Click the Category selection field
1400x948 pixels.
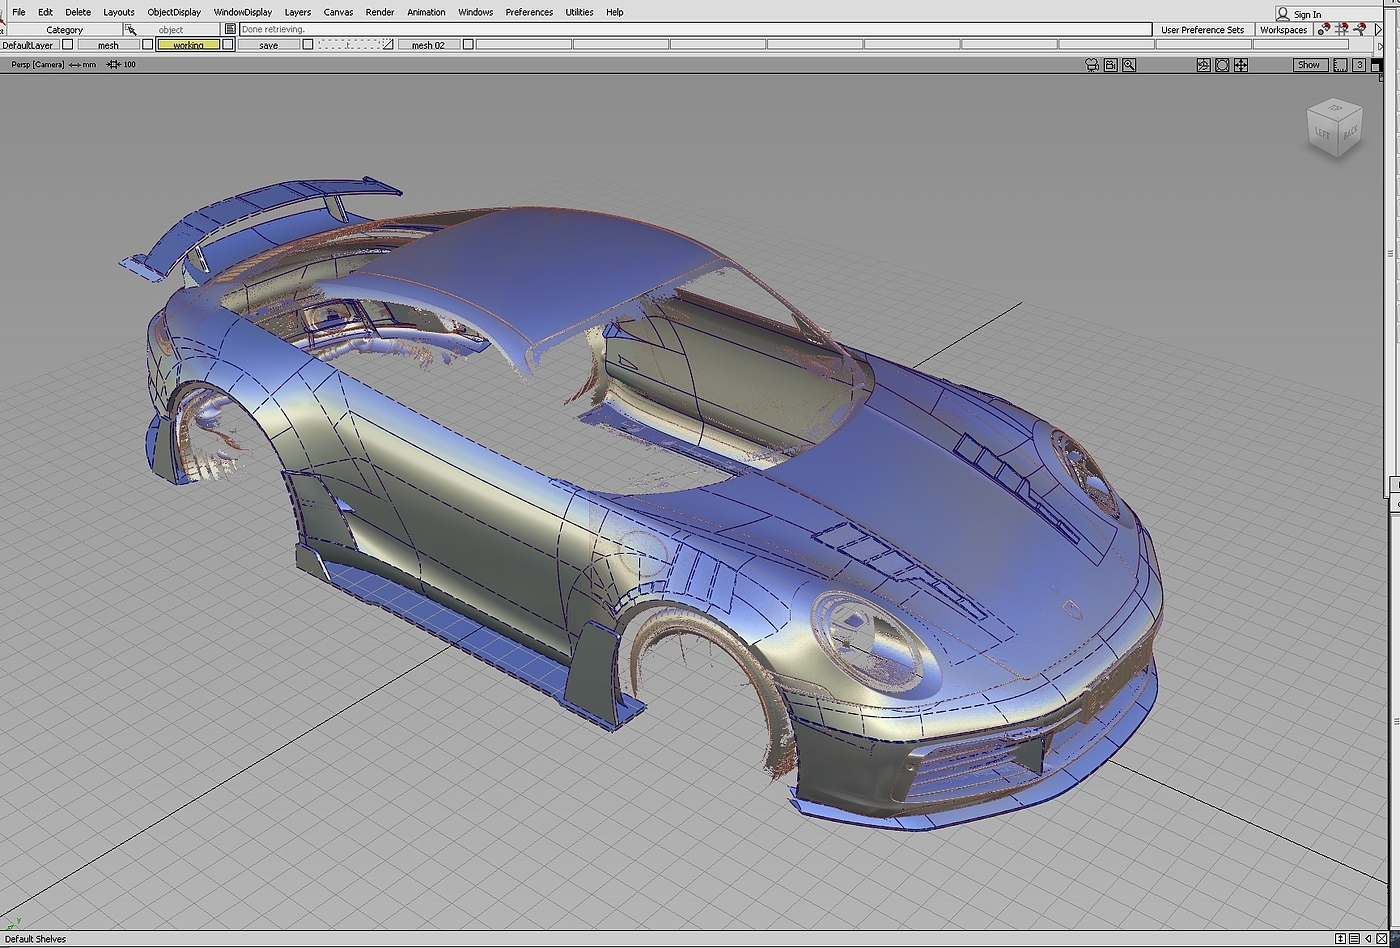pos(64,30)
